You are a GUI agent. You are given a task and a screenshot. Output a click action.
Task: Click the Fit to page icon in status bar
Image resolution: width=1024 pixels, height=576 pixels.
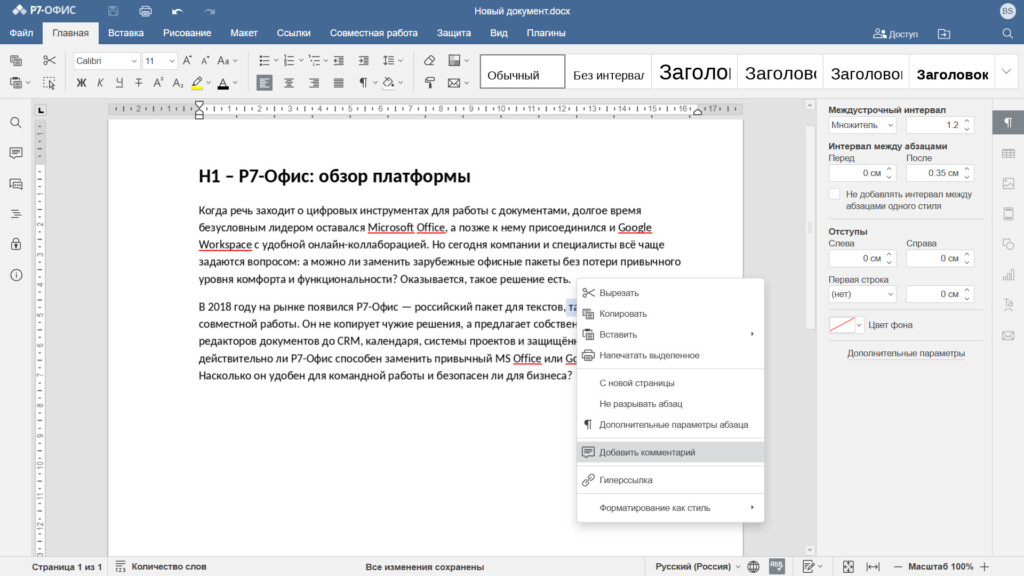[848, 567]
